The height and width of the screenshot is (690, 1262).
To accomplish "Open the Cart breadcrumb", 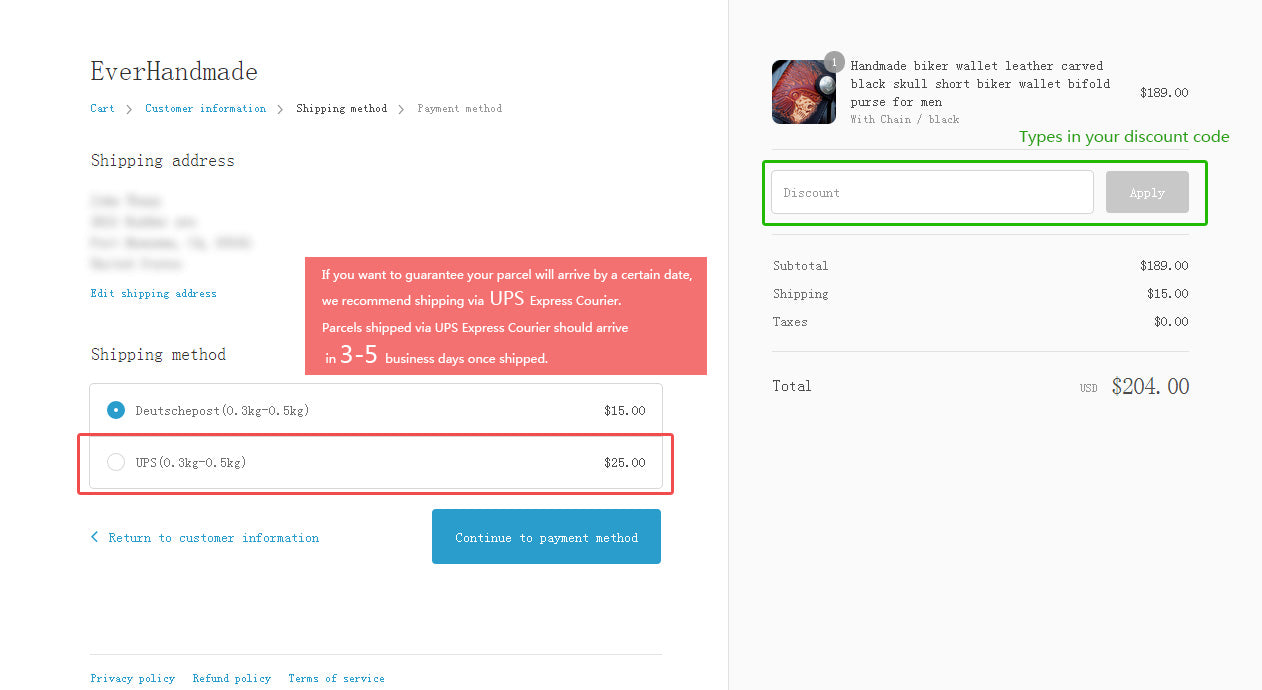I will [102, 108].
